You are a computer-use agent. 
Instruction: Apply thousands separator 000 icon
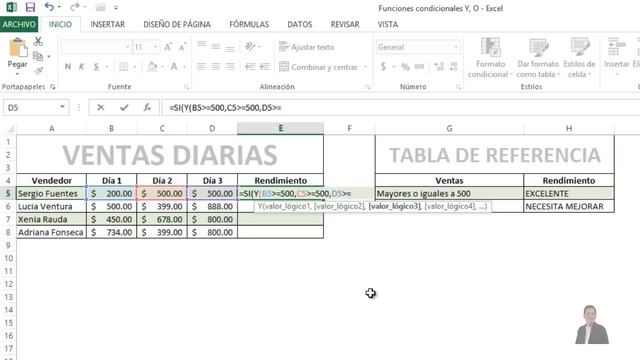tap(419, 67)
